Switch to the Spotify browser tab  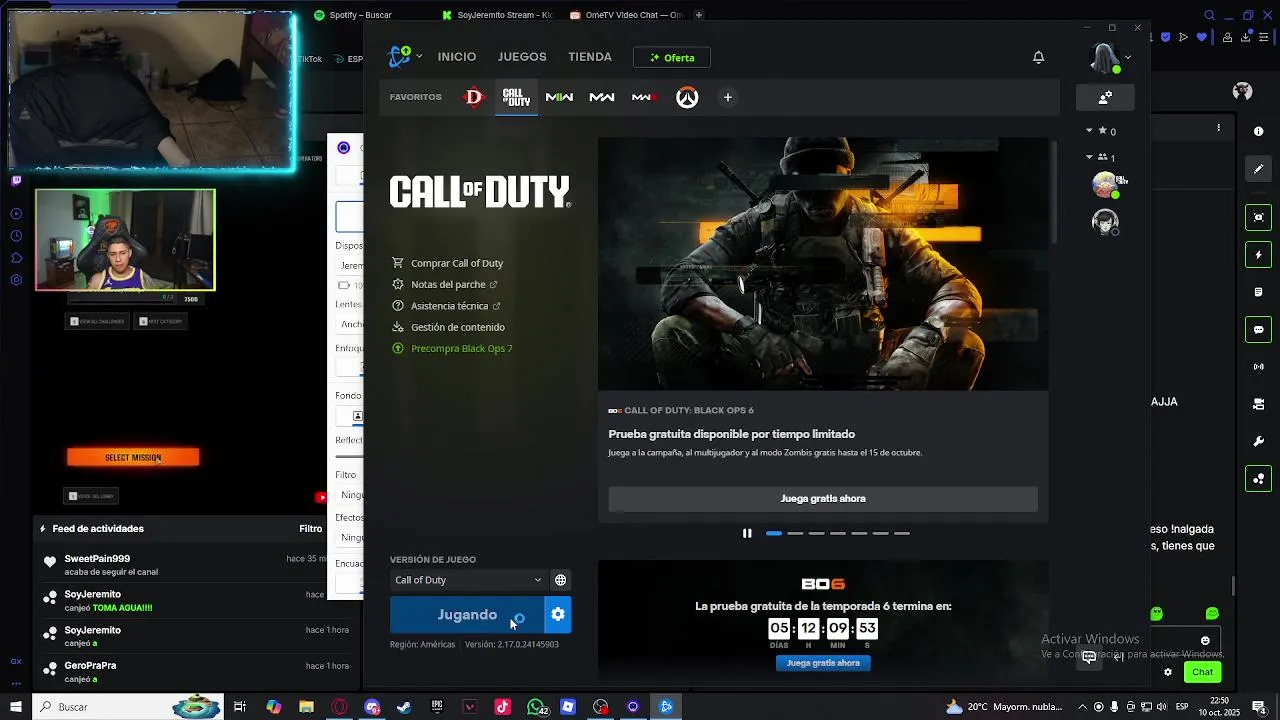click(x=352, y=15)
